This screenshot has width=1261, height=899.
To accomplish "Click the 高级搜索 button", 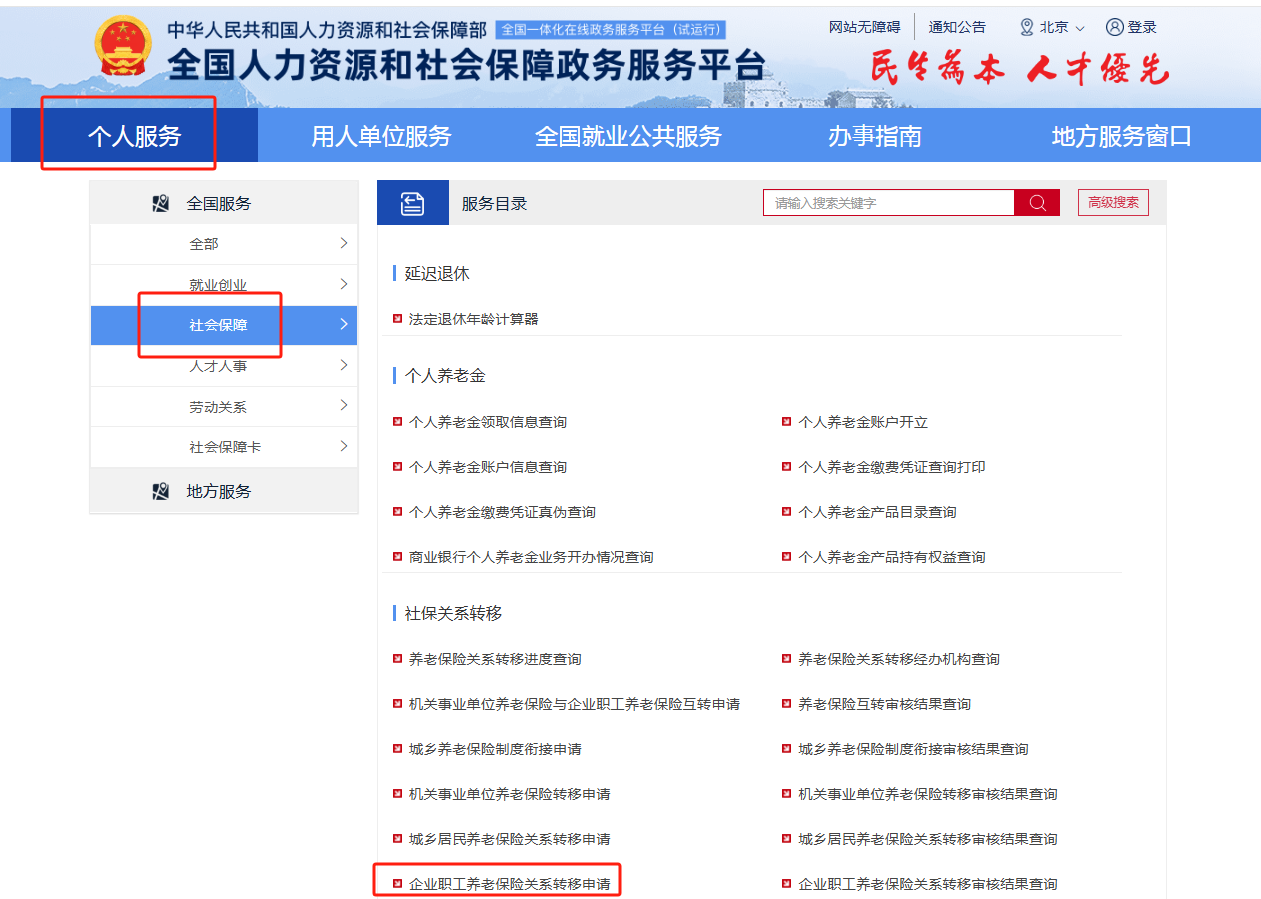I will [x=1113, y=203].
